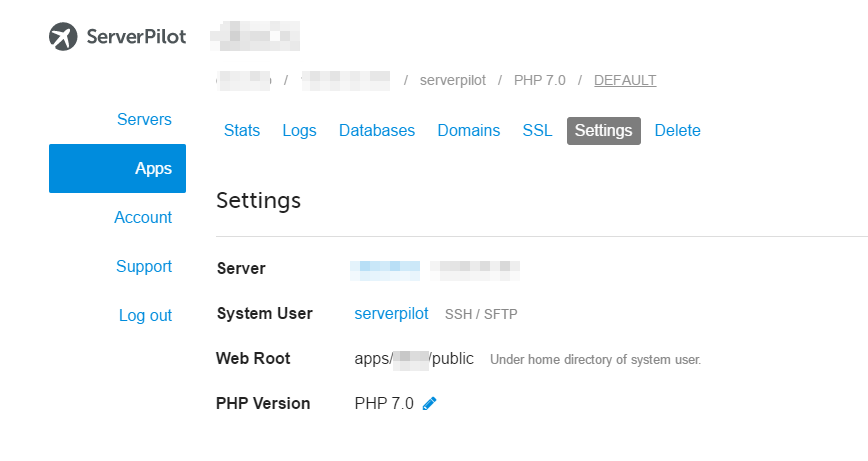The height and width of the screenshot is (461, 868).
Task: Go to Account in the sidebar
Action: 143,217
